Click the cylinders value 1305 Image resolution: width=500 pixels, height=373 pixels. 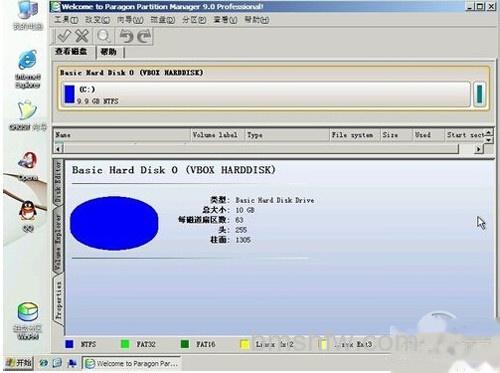243,240
